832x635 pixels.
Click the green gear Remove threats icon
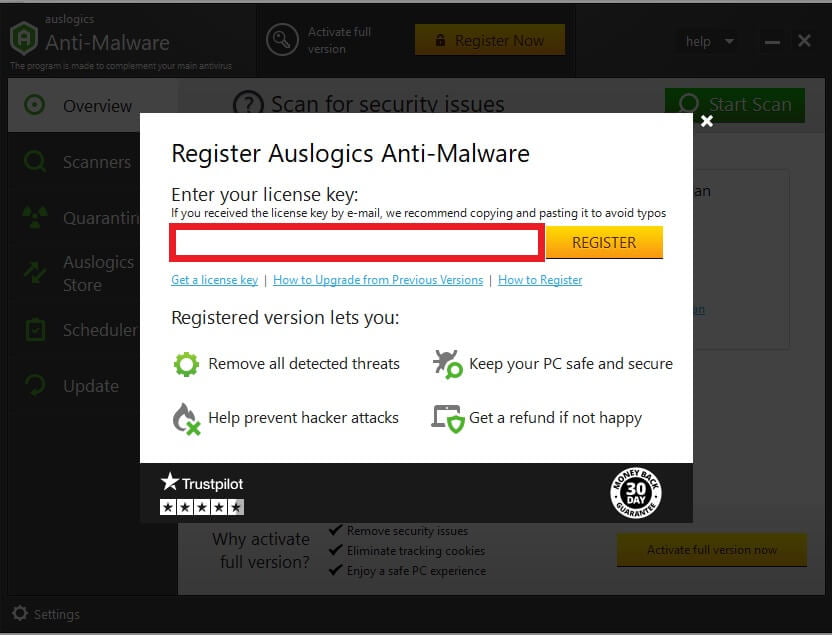186,364
